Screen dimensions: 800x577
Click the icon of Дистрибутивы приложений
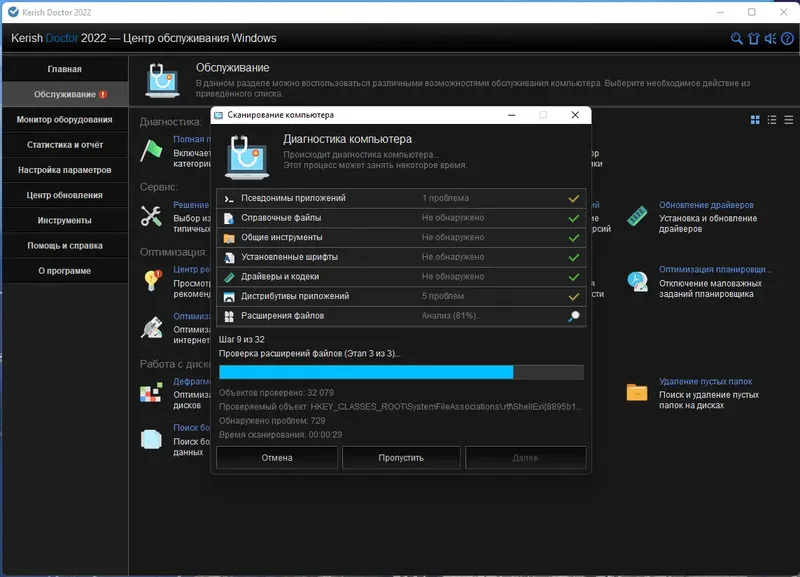[x=229, y=297]
